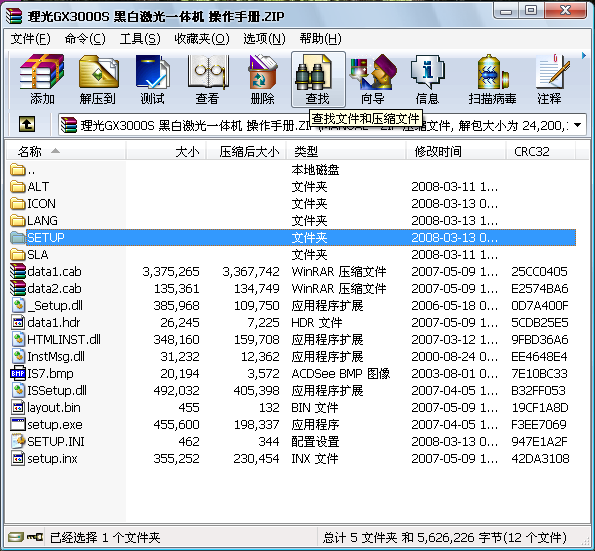The width and height of the screenshot is (595, 551).
Task: Click the InstMsg.dll file icon
Action: click(x=17, y=356)
